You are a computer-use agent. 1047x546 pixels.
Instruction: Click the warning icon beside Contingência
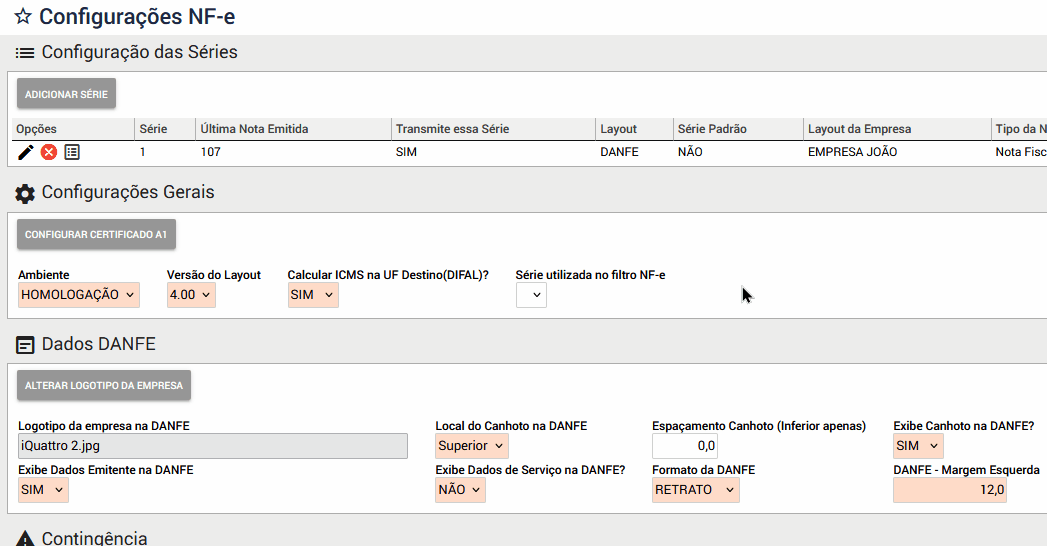26,538
